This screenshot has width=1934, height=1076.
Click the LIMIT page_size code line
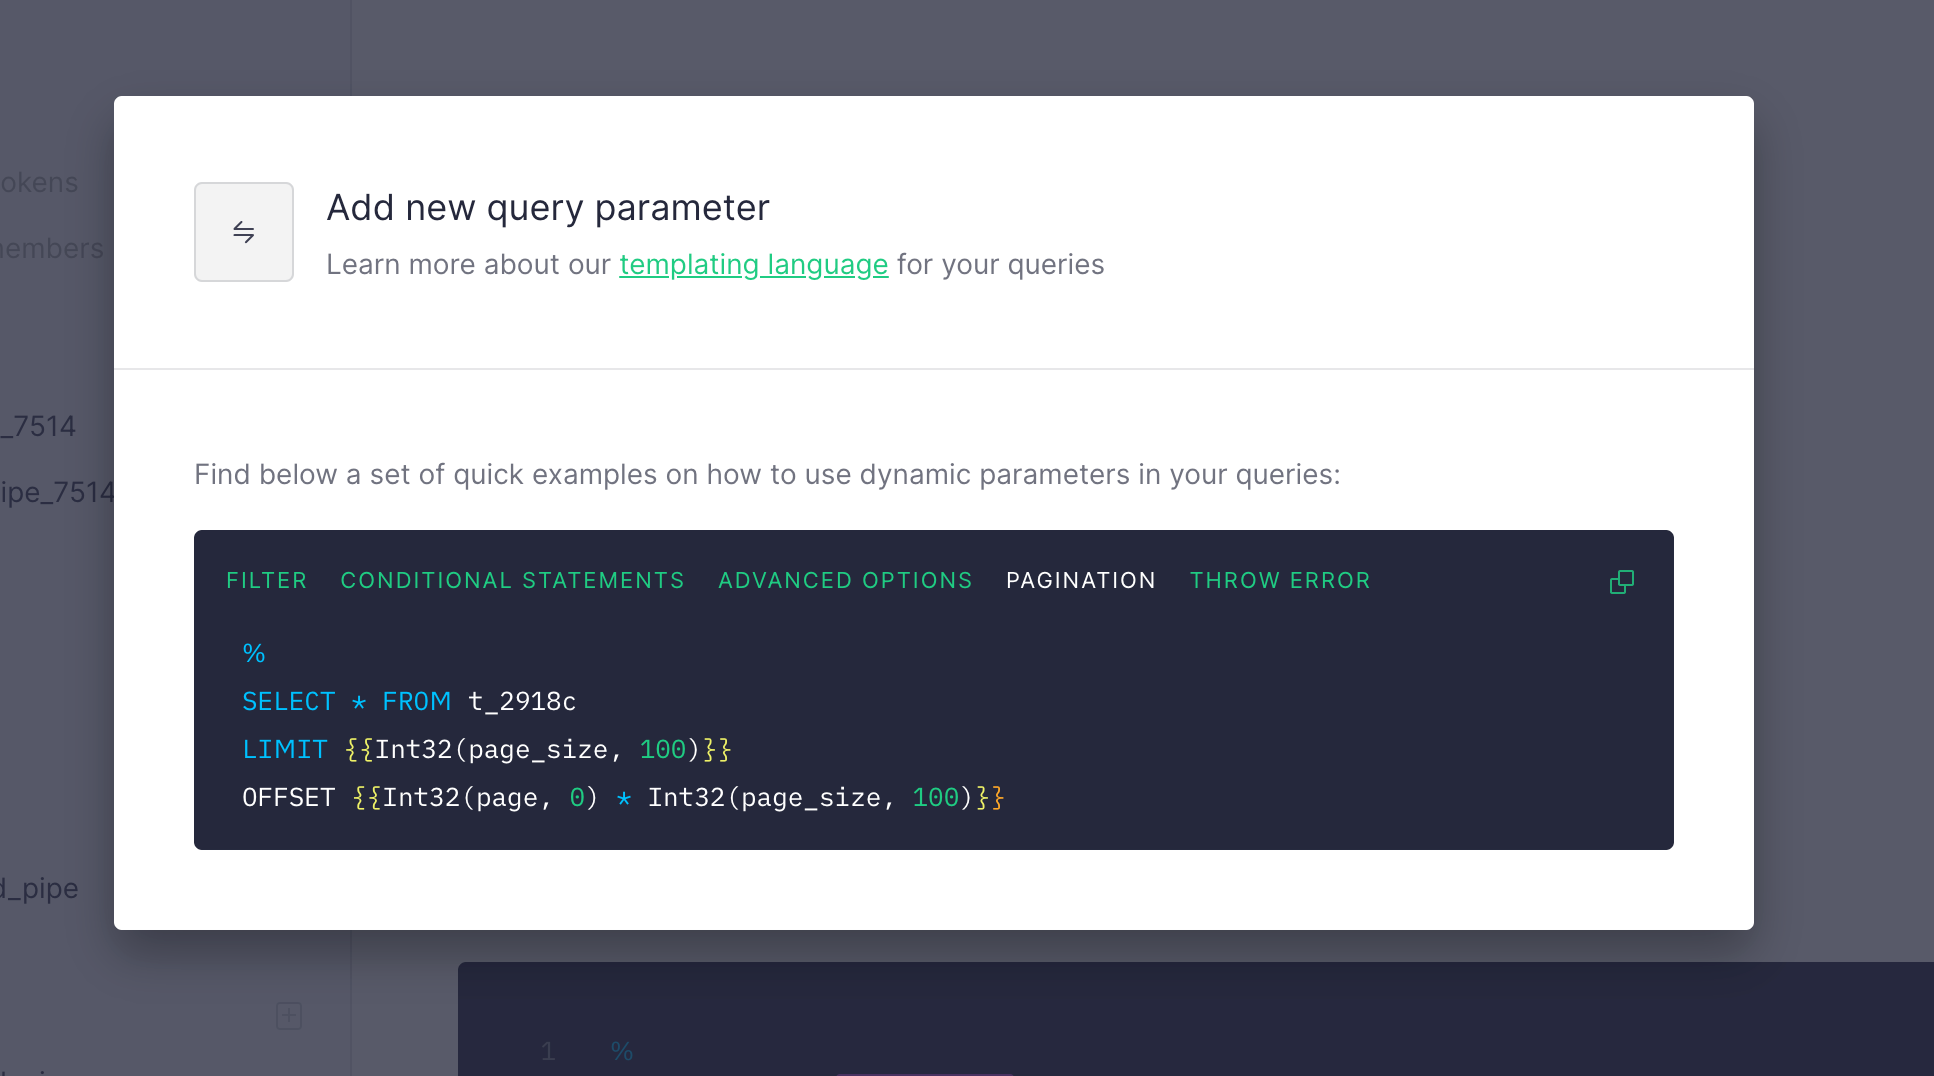pos(486,750)
